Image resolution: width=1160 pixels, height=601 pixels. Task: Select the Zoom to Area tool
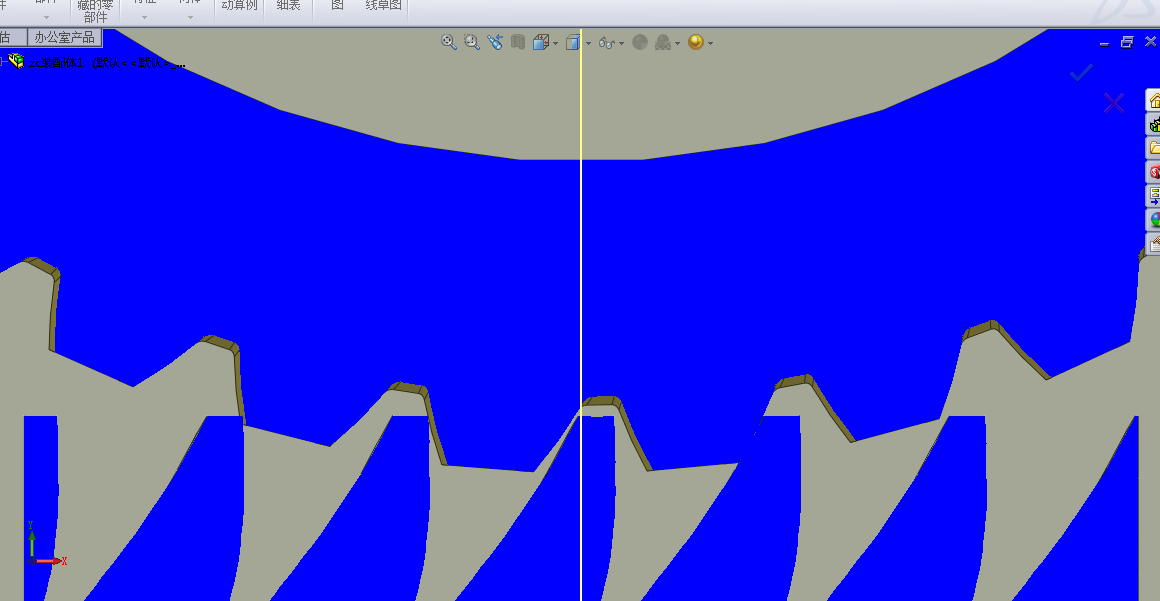pyautogui.click(x=471, y=42)
